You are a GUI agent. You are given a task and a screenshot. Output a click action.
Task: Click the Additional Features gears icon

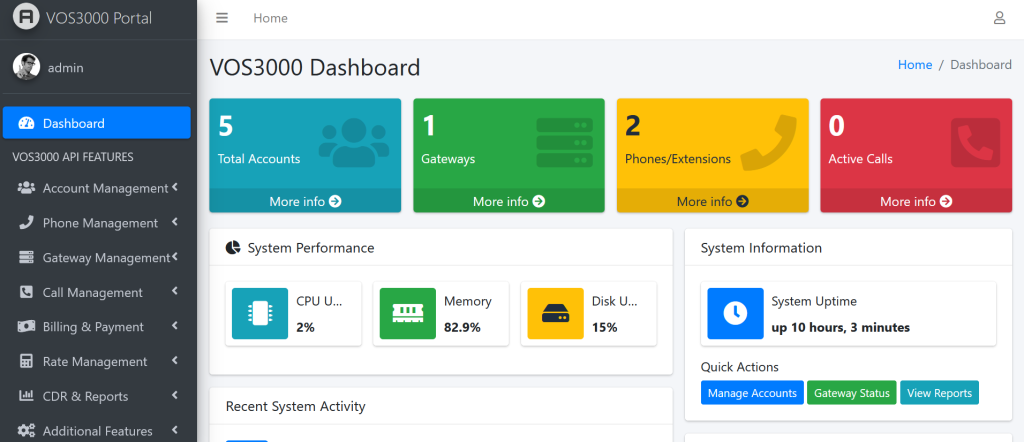point(26,431)
